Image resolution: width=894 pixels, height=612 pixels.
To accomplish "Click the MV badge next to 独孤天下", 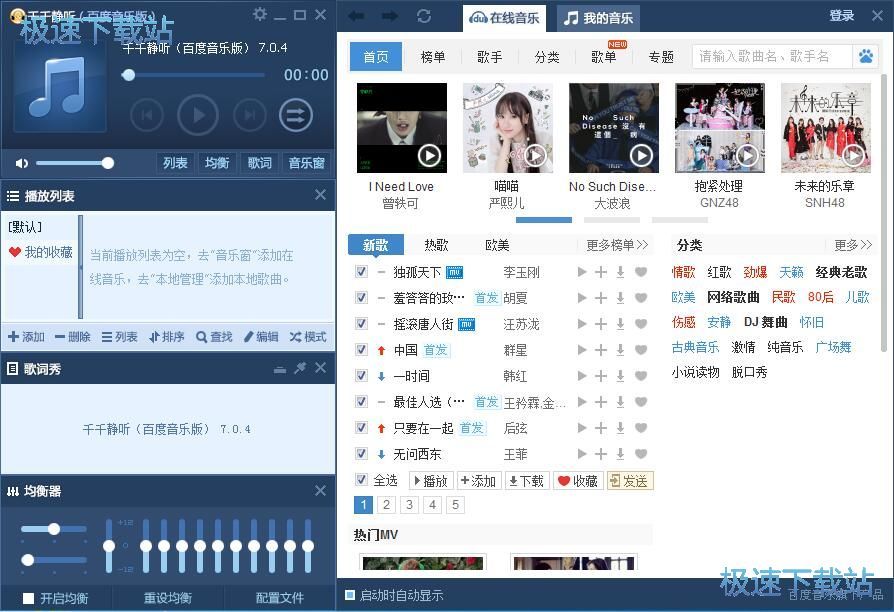I will coord(454,273).
